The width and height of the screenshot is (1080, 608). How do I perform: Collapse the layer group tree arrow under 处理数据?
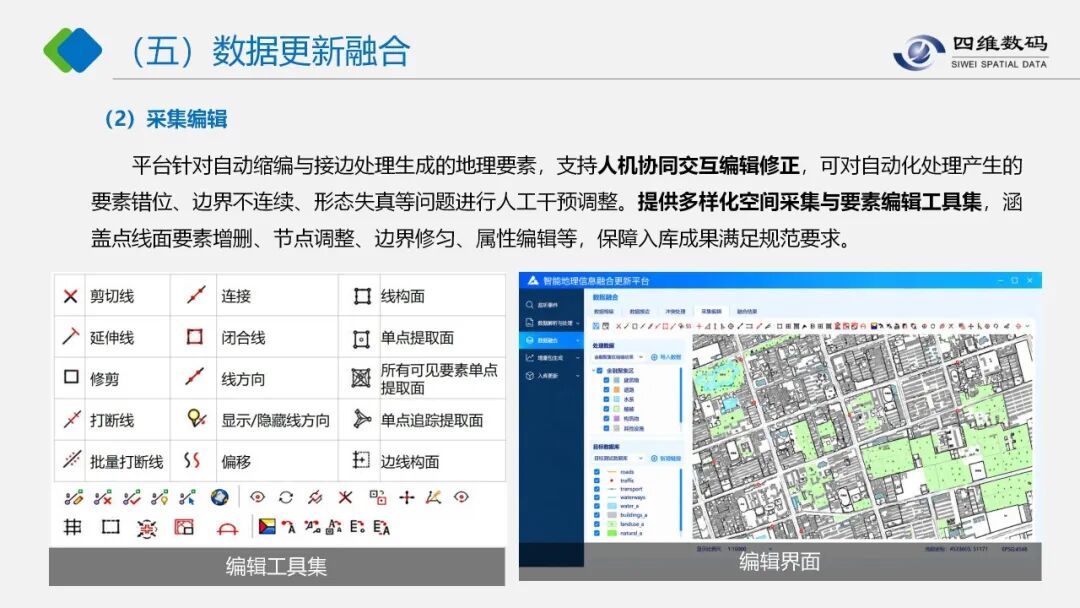[x=593, y=370]
